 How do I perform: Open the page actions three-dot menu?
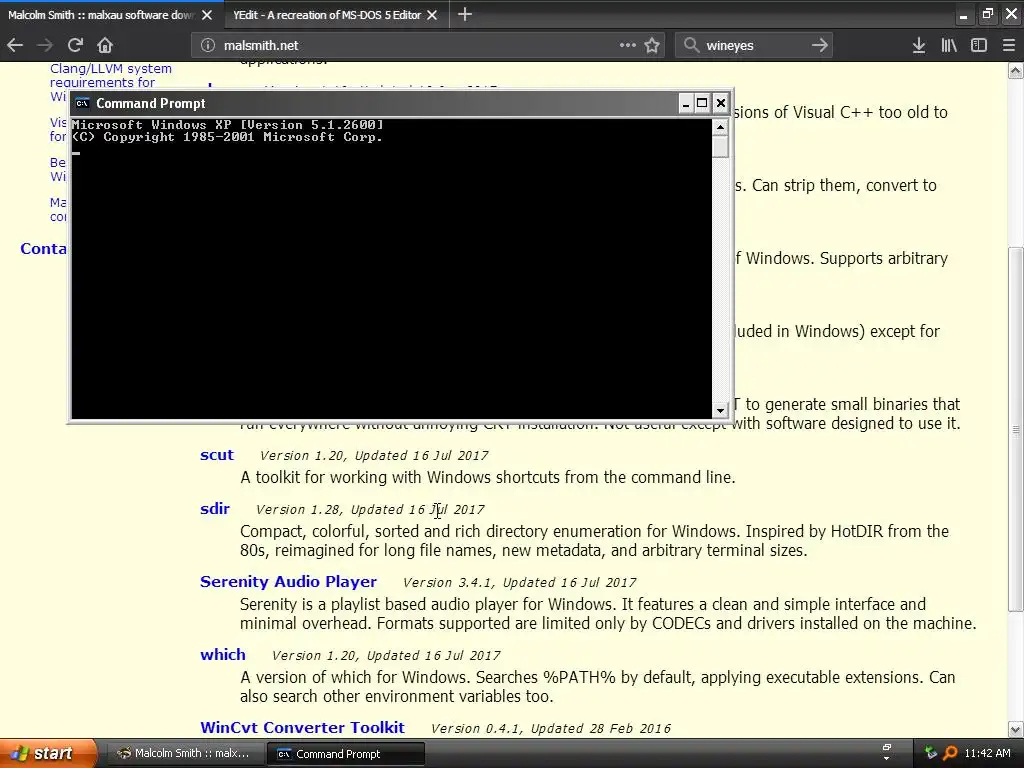click(628, 45)
